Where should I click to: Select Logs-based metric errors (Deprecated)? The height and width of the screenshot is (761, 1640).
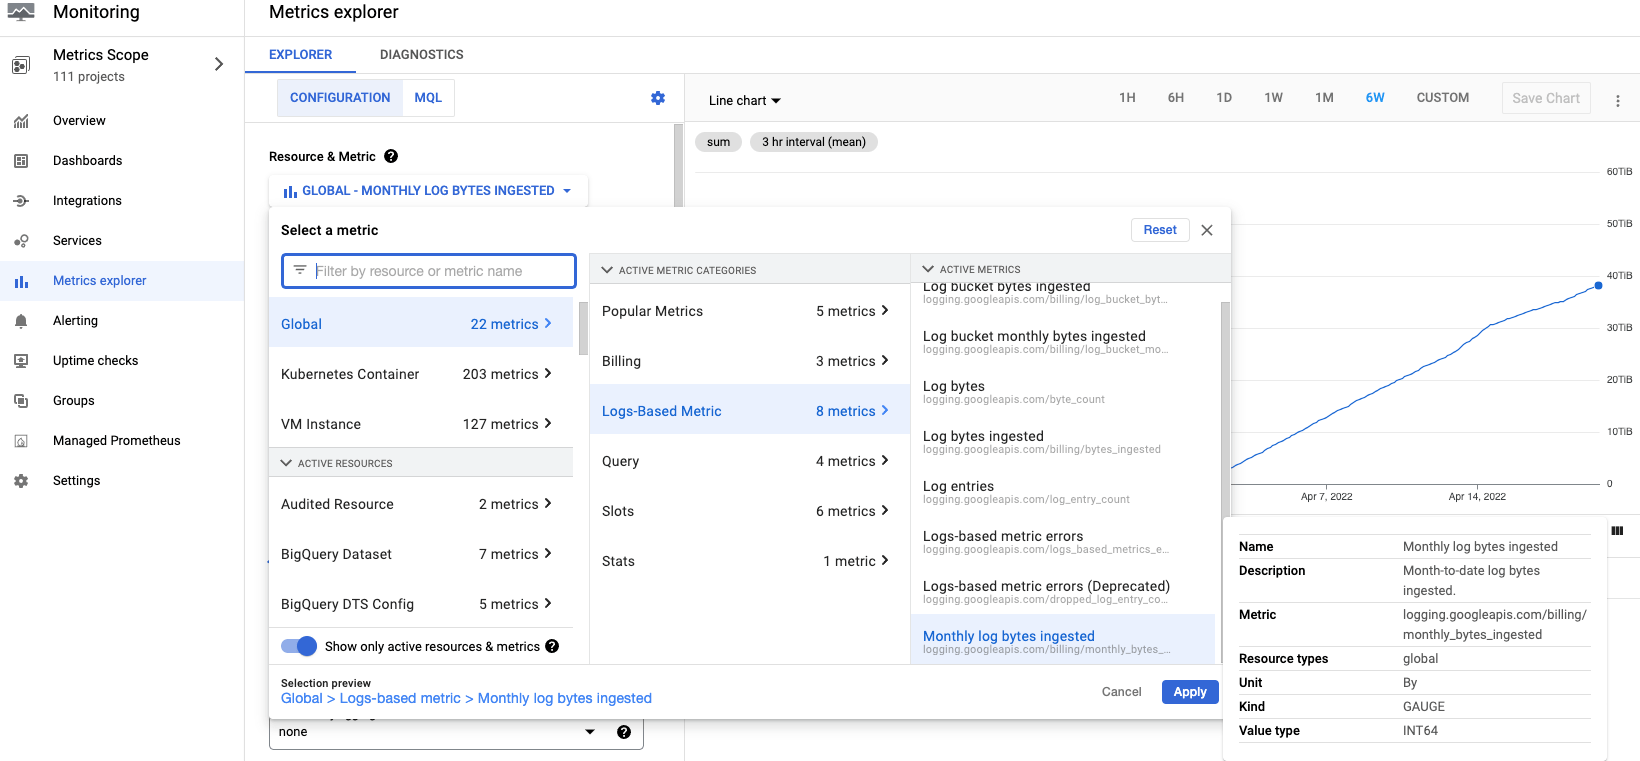1064,591
